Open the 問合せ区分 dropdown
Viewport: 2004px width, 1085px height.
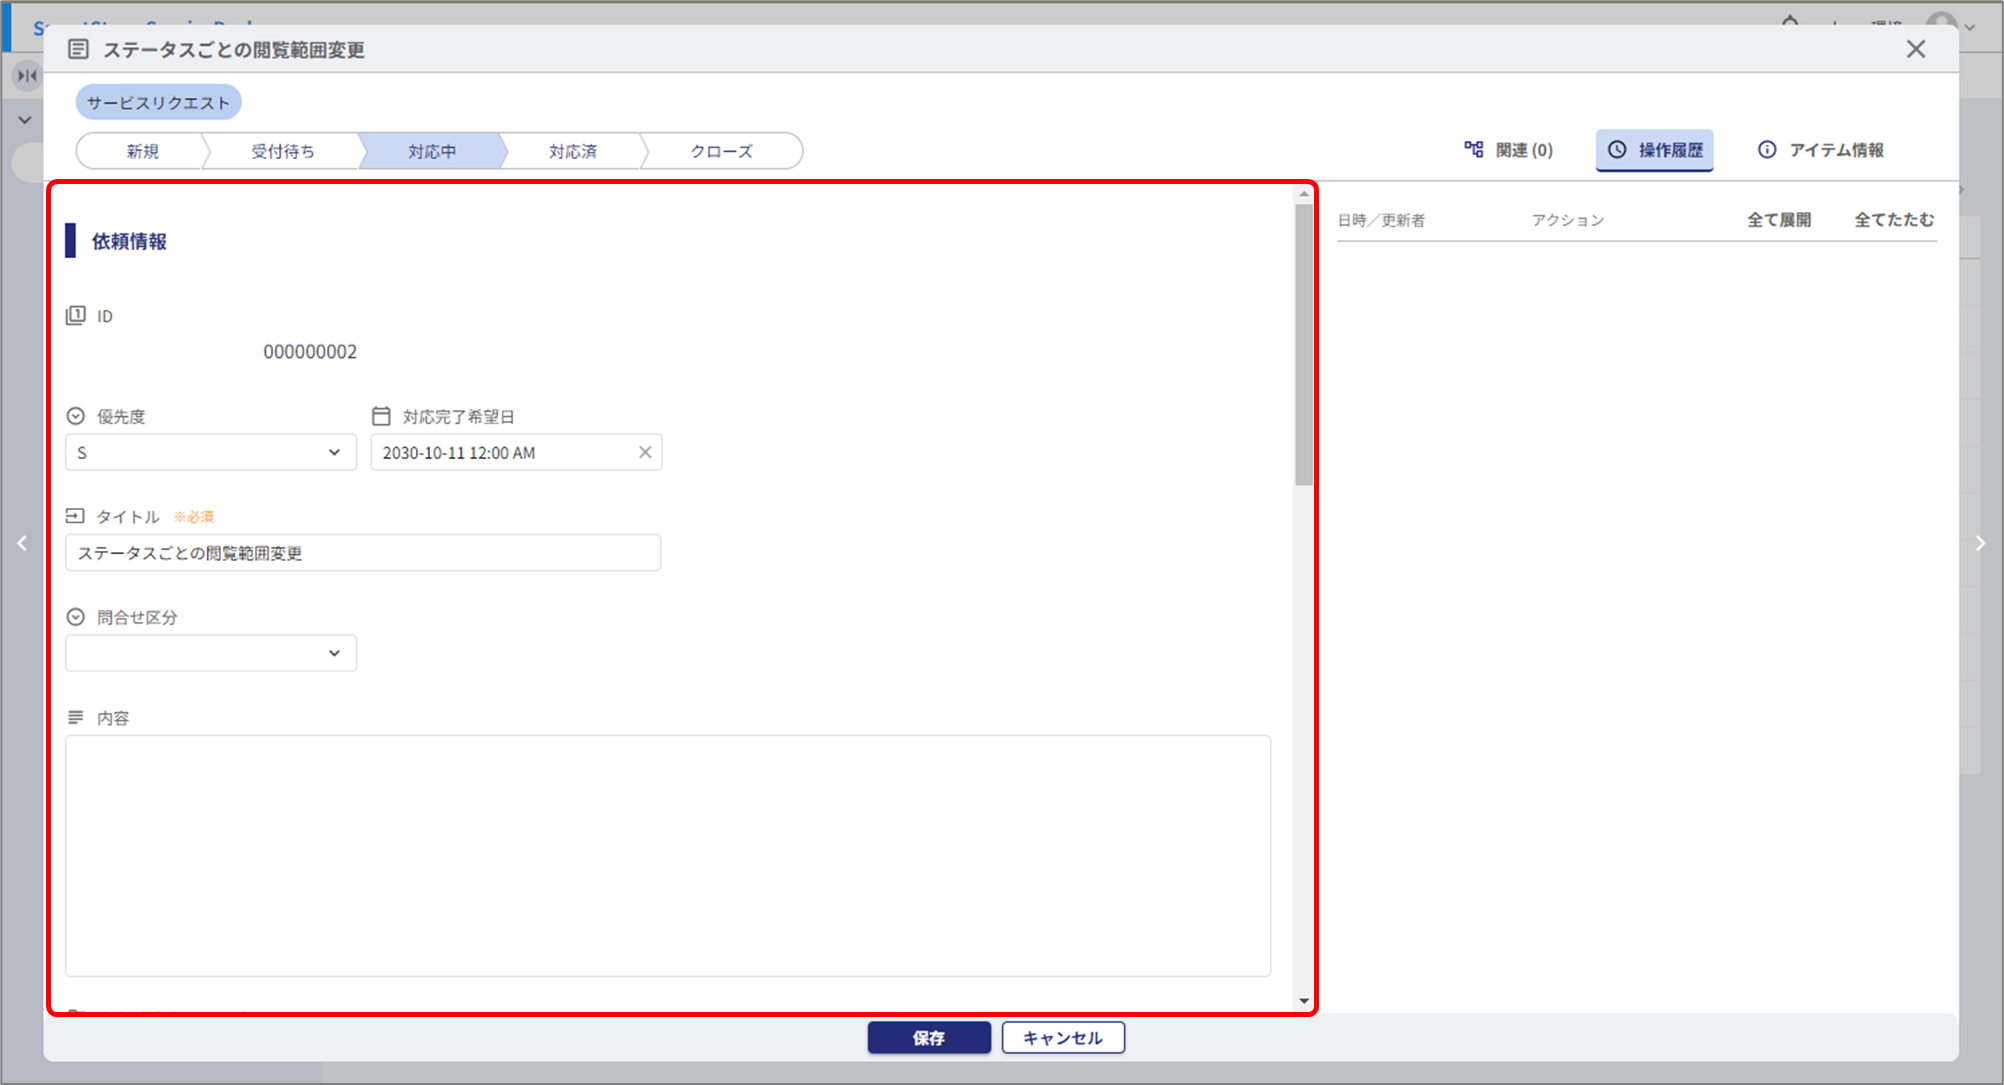[x=210, y=653]
